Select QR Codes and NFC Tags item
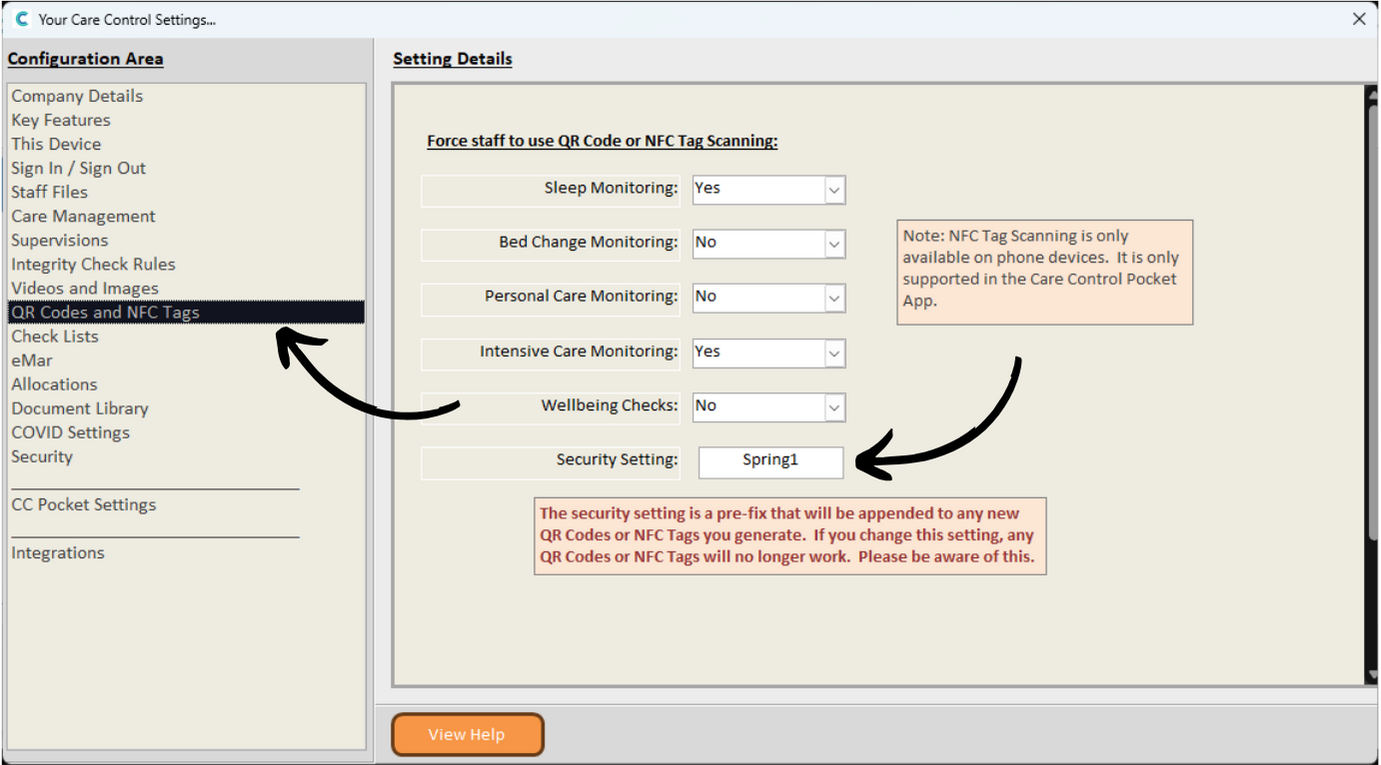This screenshot has height=765, width=1381. pos(186,312)
